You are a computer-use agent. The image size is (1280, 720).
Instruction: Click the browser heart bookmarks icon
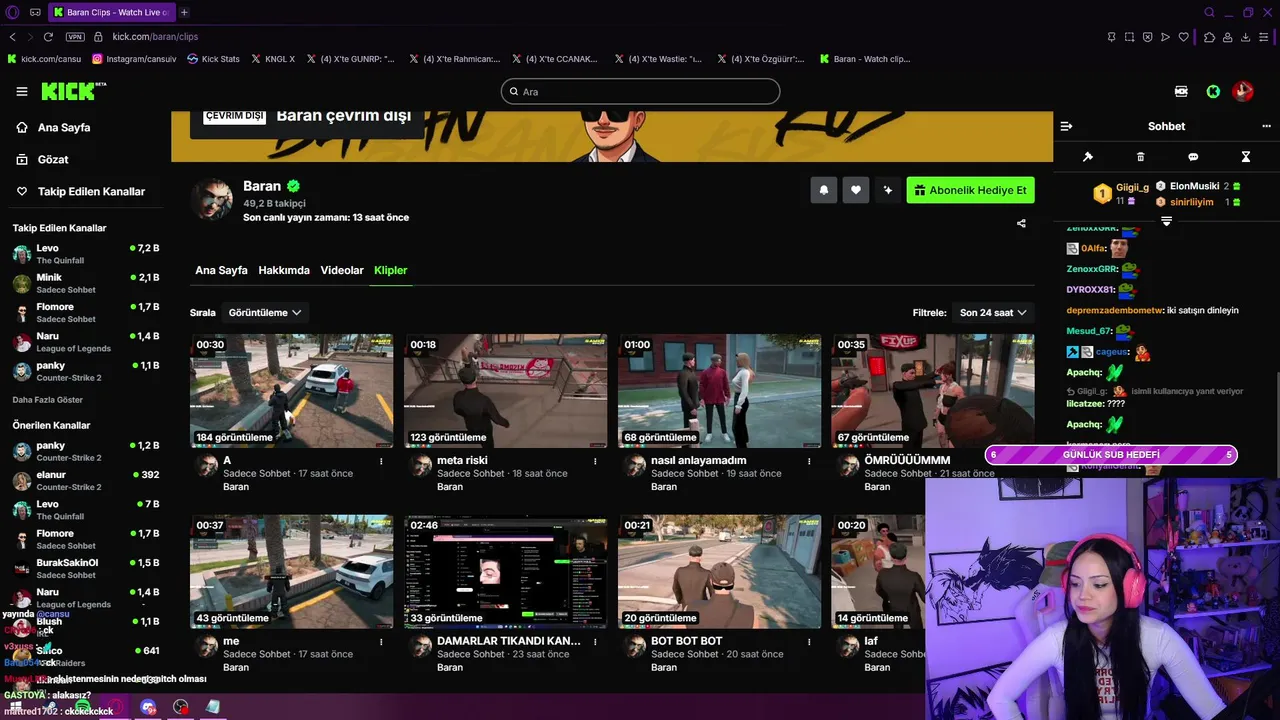click(1184, 37)
